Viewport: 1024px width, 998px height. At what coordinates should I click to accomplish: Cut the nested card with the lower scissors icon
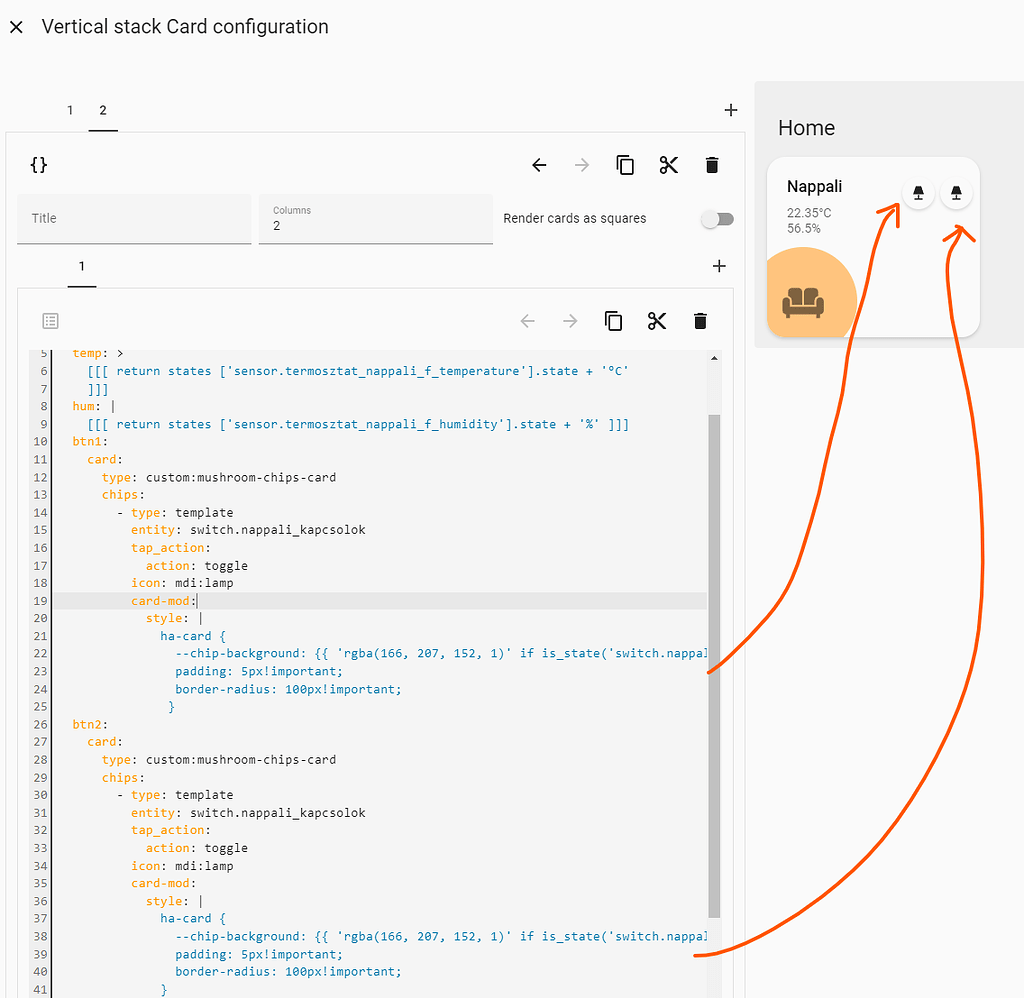click(x=657, y=321)
